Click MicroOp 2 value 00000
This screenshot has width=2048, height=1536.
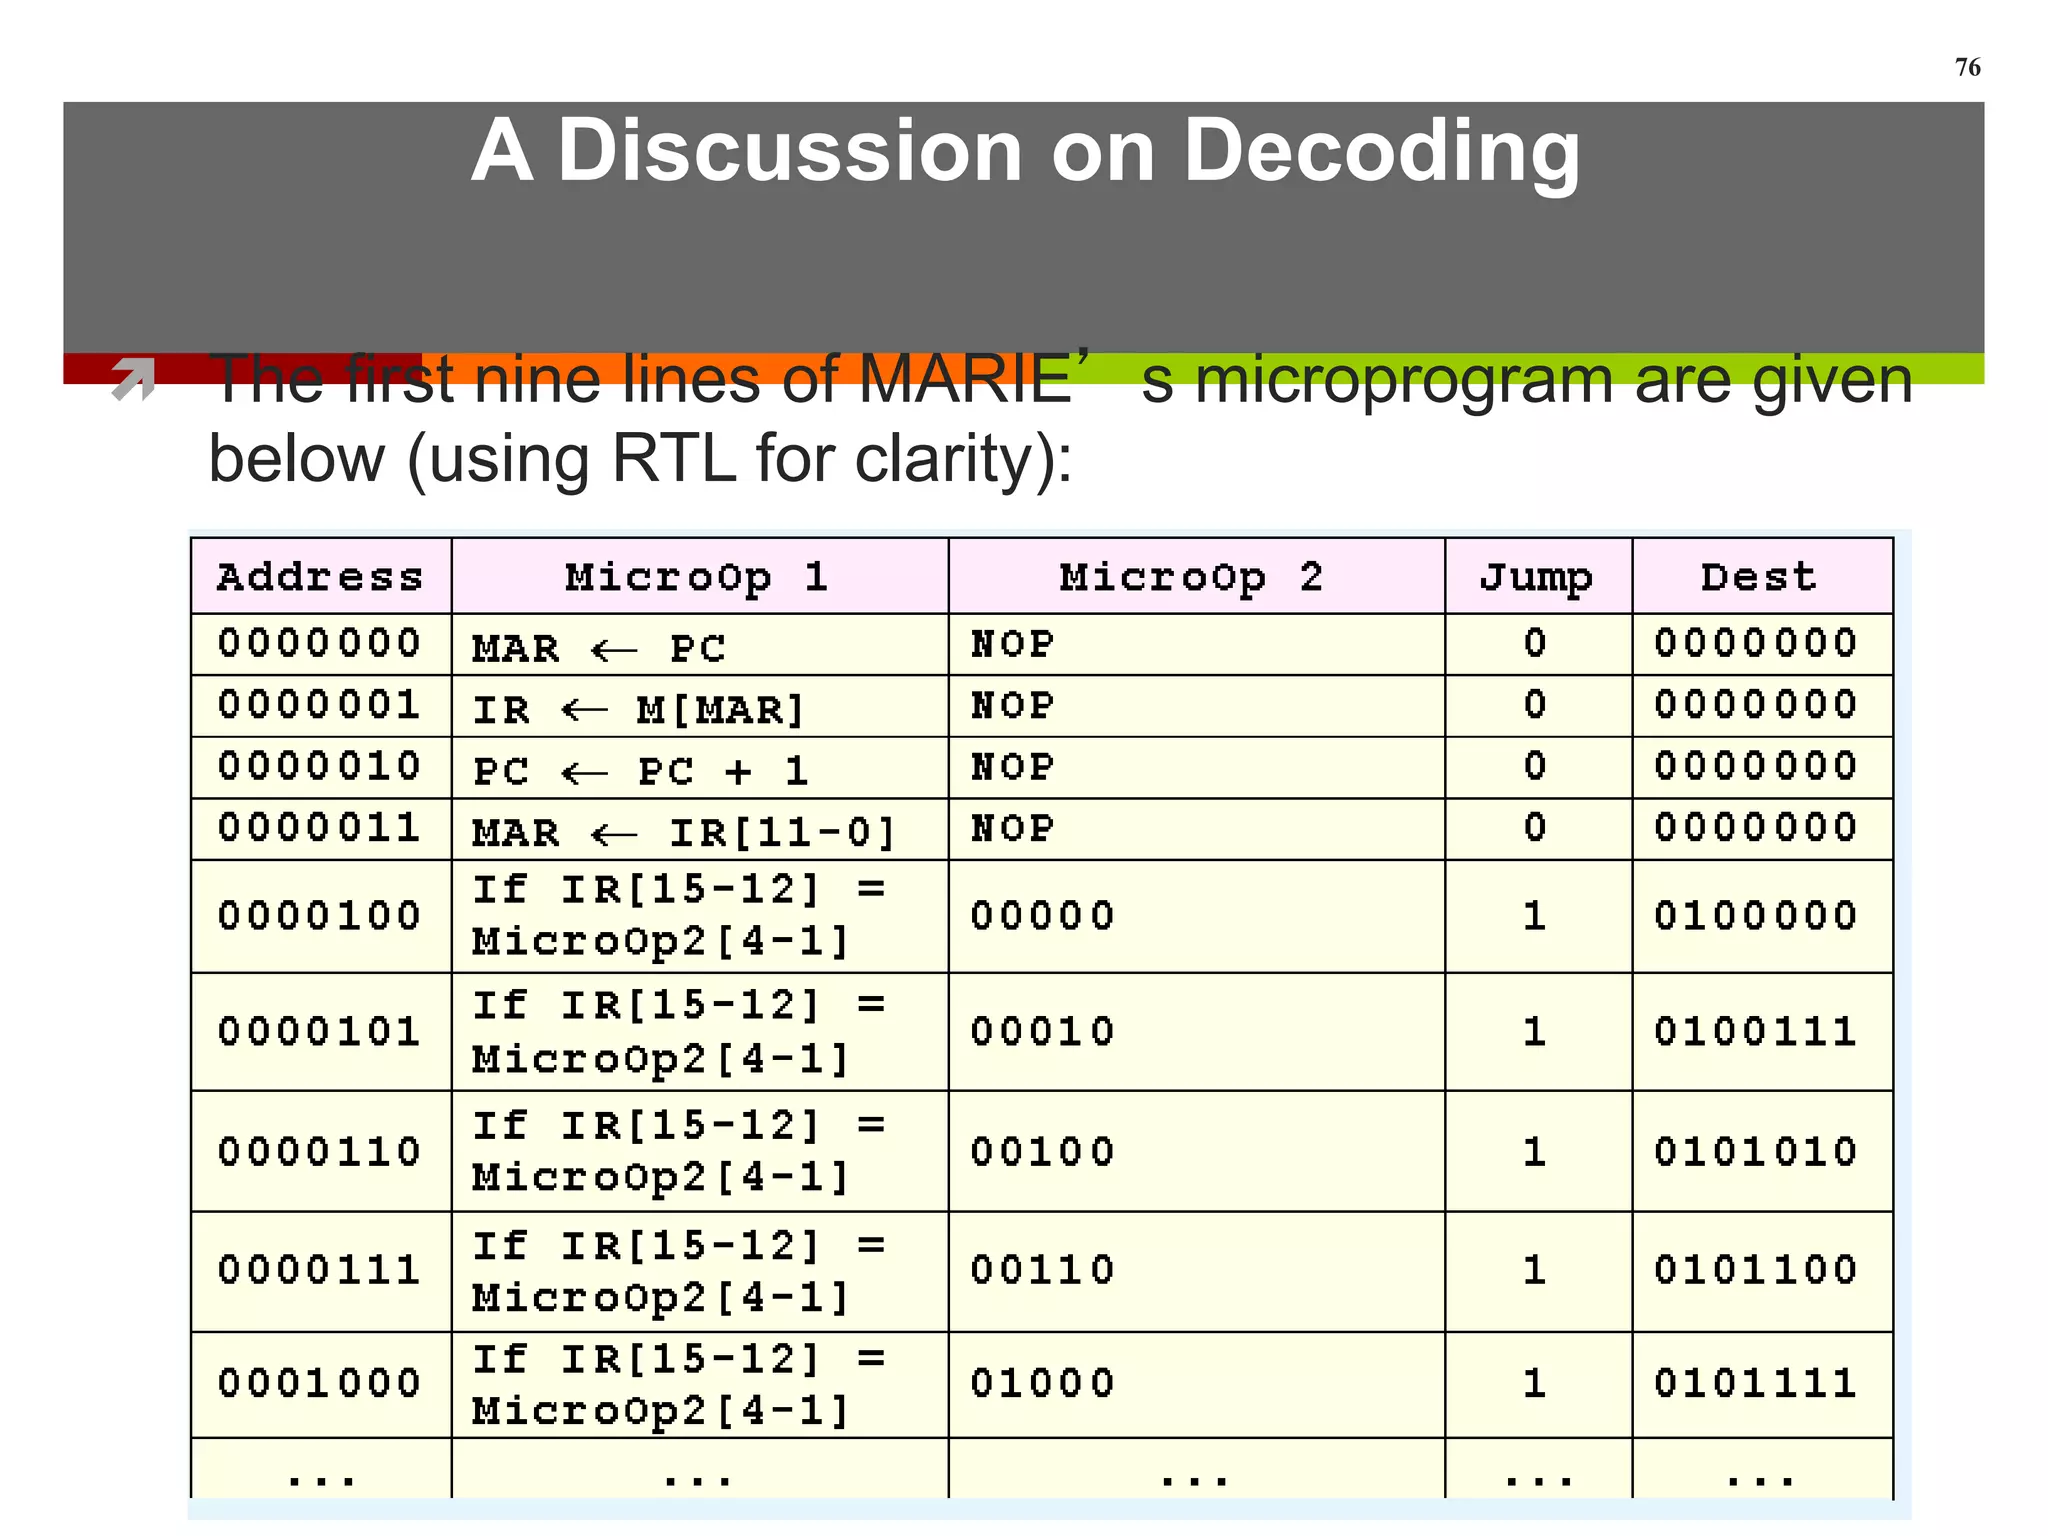[1042, 916]
